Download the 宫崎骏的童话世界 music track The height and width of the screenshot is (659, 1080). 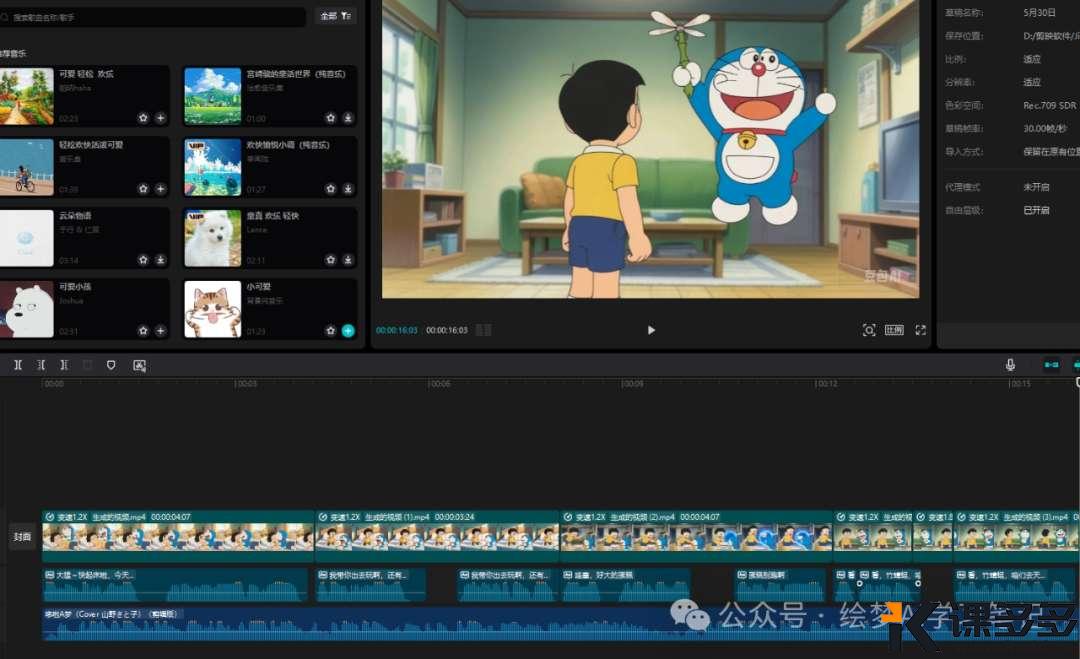pos(348,118)
